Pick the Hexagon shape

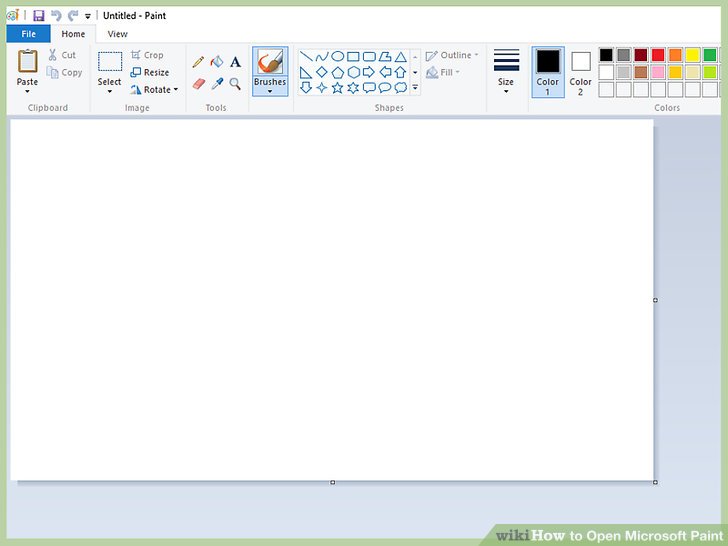(354, 72)
